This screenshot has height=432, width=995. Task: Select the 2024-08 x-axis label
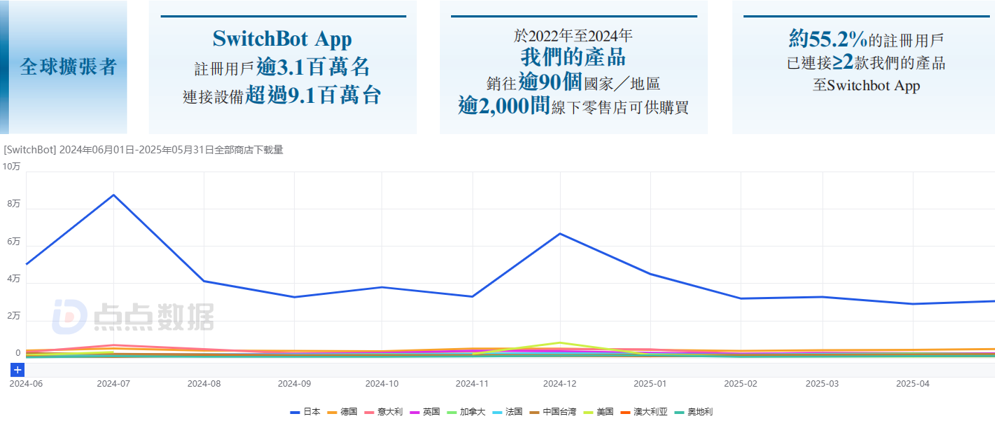point(204,384)
